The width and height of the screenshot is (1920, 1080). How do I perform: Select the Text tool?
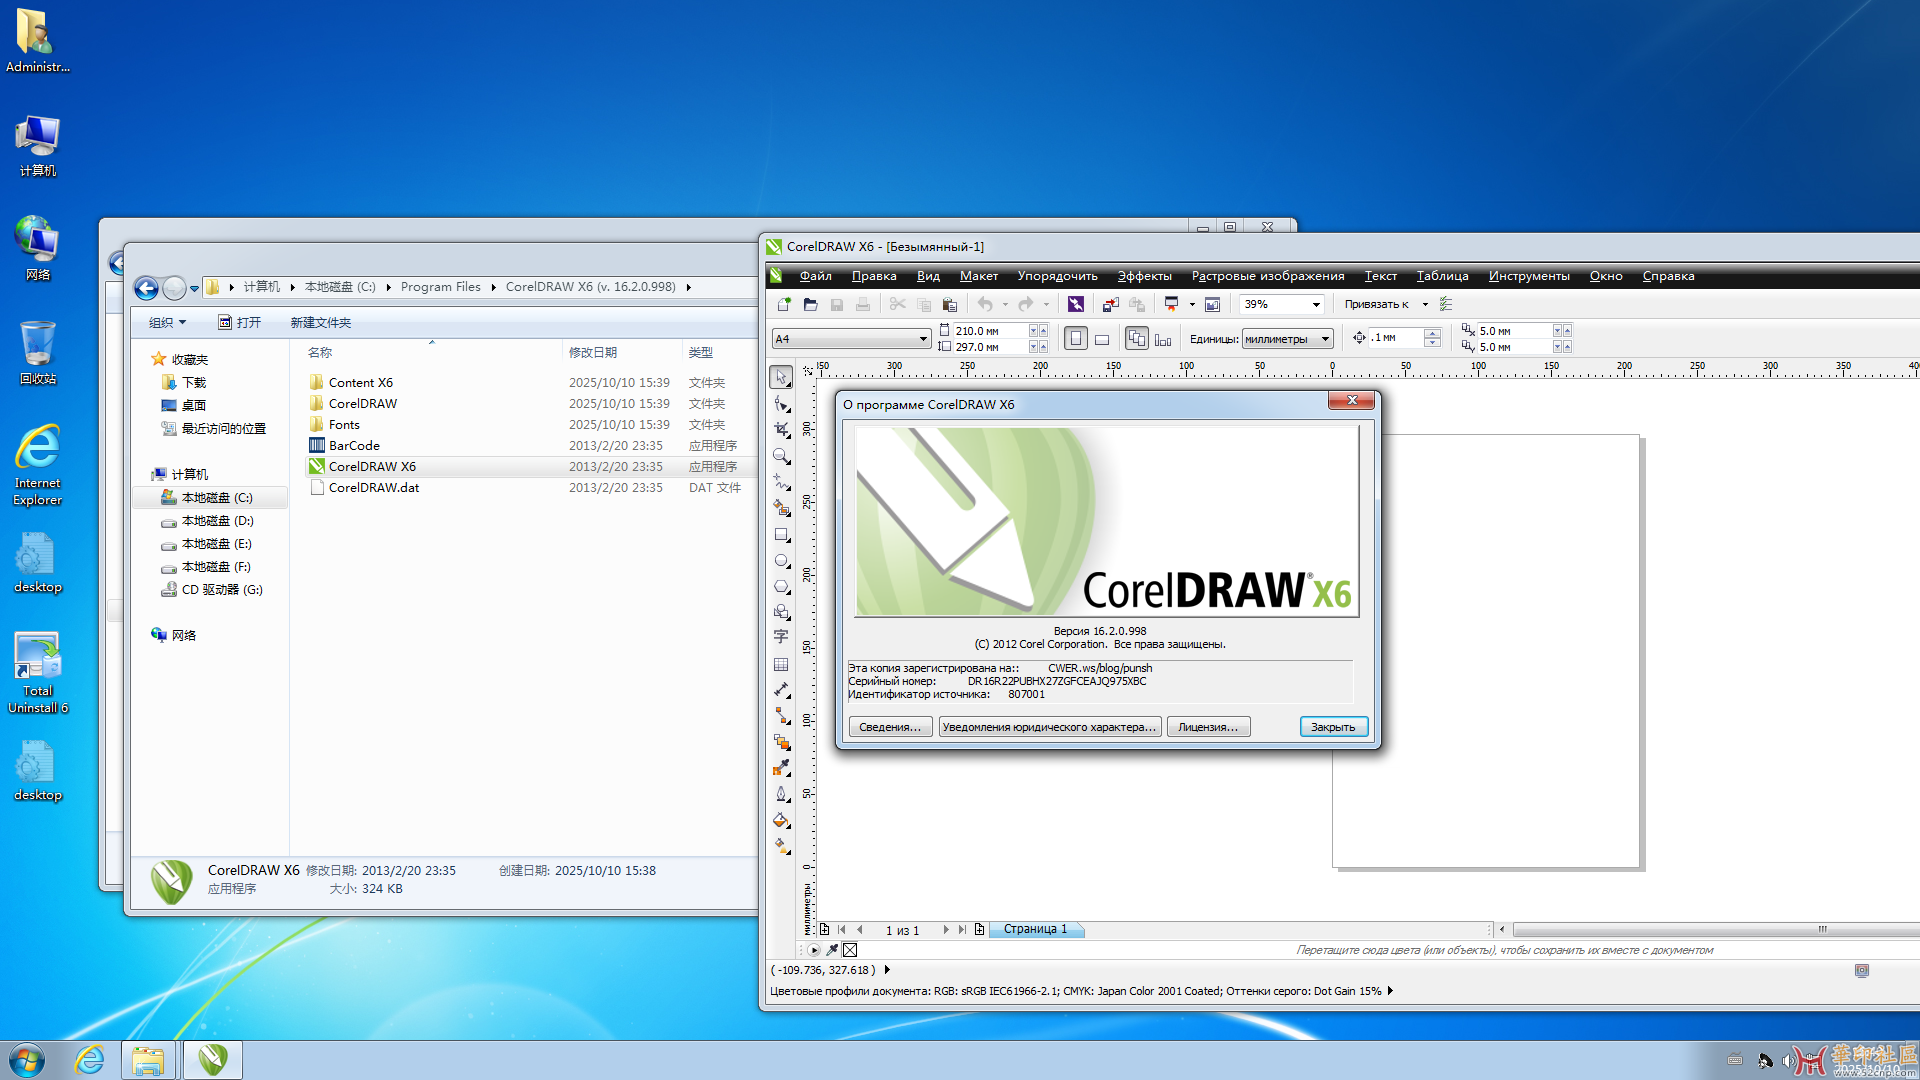[781, 637]
